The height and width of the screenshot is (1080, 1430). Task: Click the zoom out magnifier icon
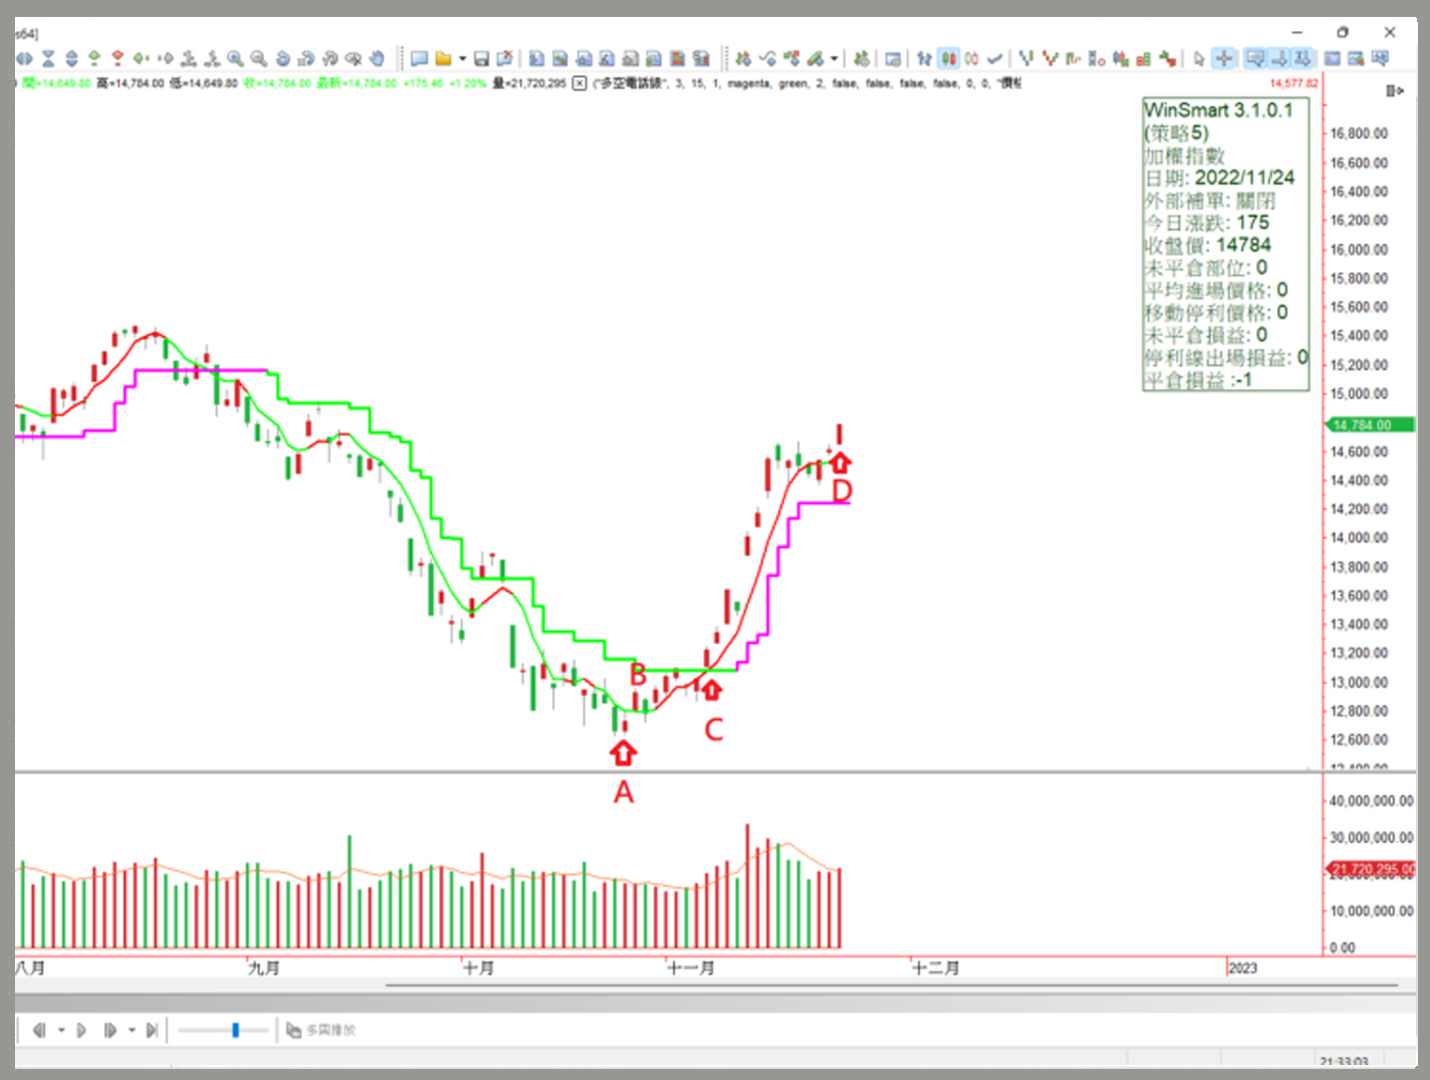[258, 59]
